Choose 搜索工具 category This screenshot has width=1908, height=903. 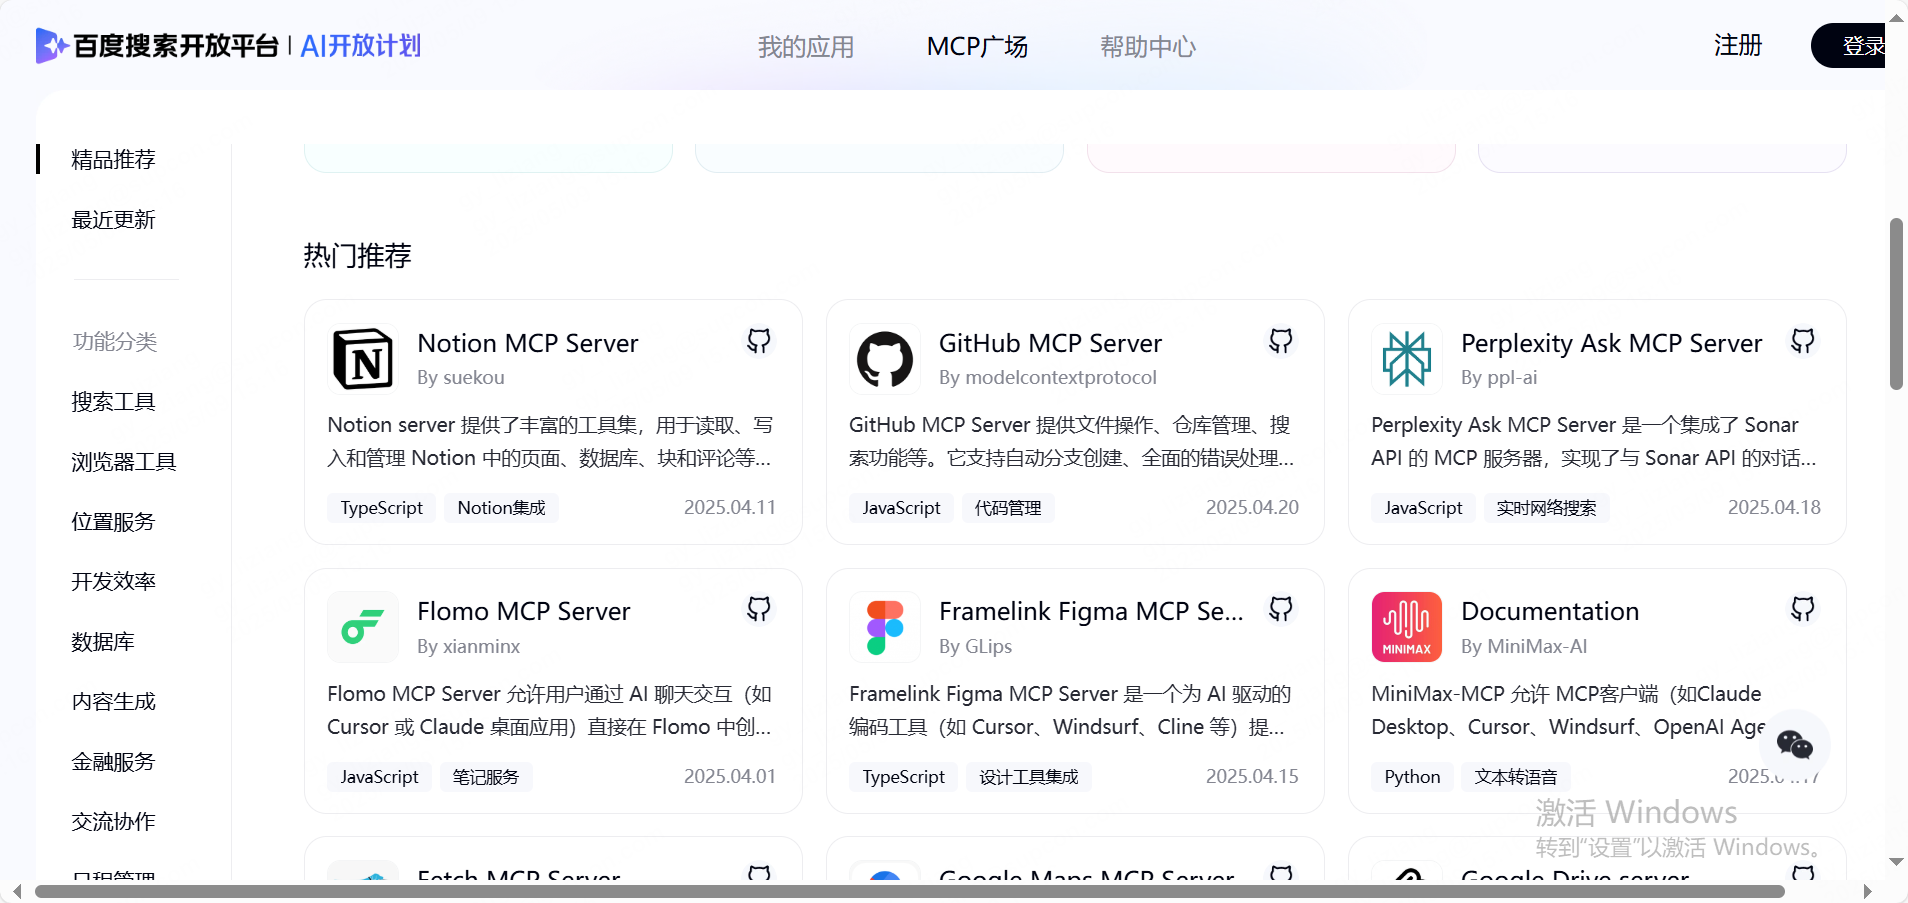click(113, 402)
